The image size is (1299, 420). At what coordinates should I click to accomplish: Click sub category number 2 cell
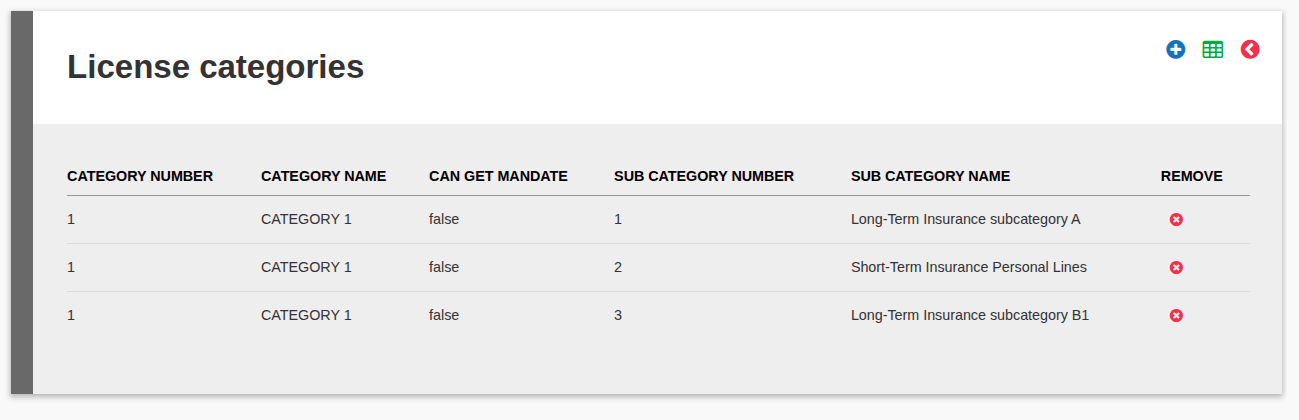click(x=618, y=267)
